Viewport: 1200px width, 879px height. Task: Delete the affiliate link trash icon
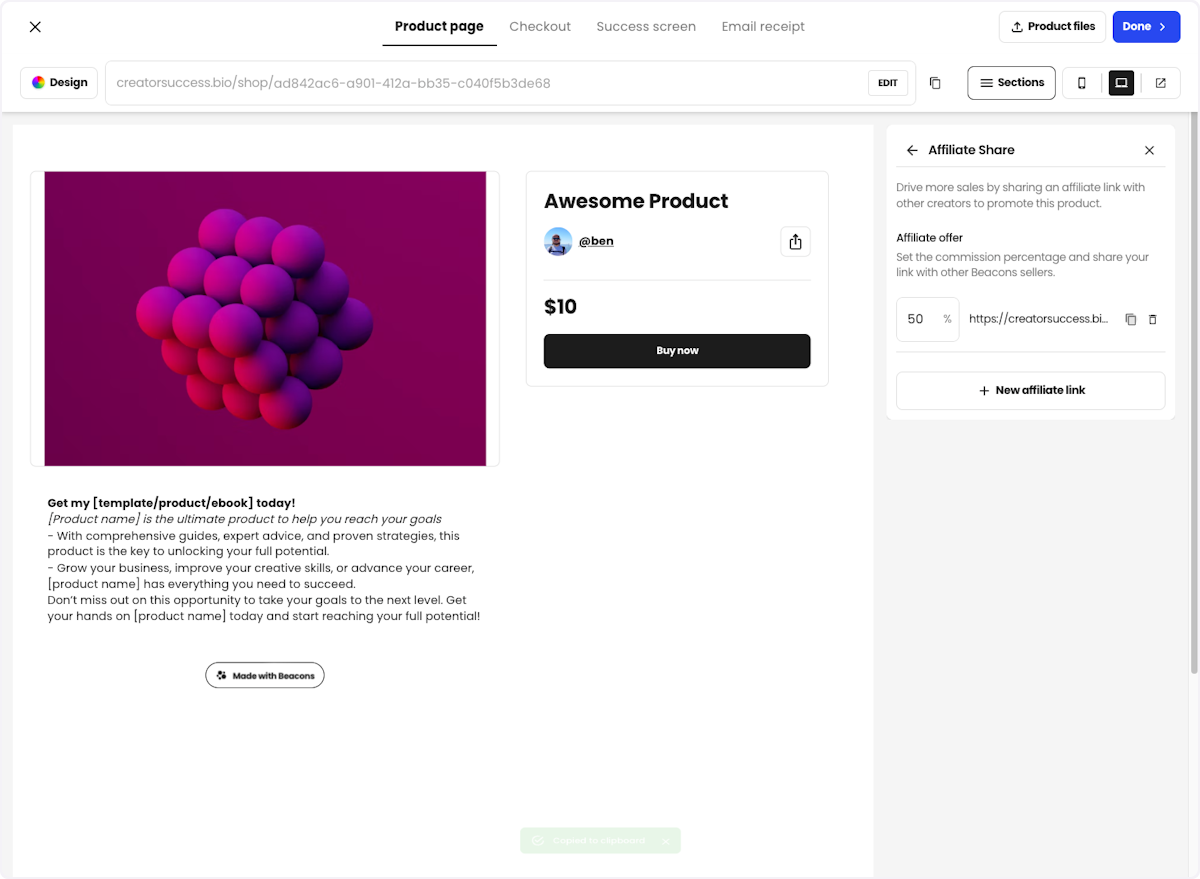click(1152, 319)
